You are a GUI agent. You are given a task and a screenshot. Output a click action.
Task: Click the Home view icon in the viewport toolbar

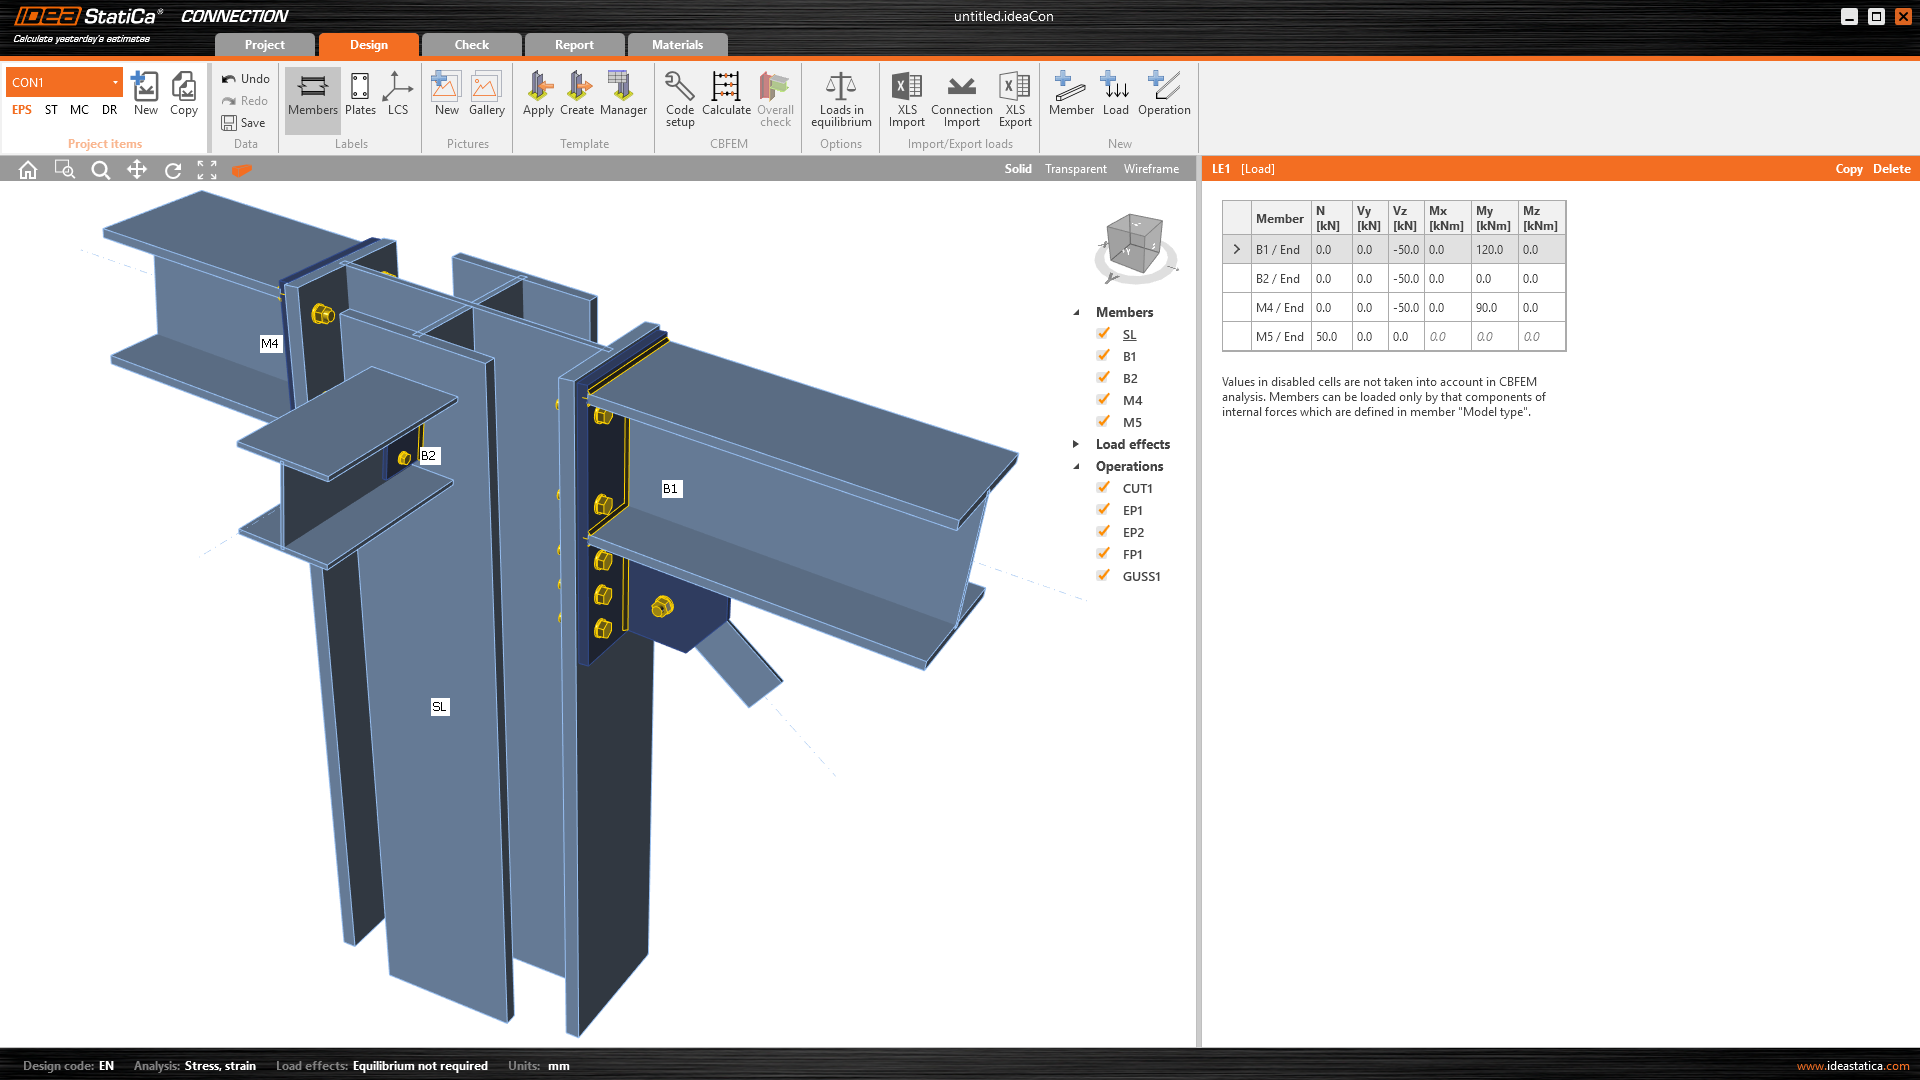coord(28,170)
